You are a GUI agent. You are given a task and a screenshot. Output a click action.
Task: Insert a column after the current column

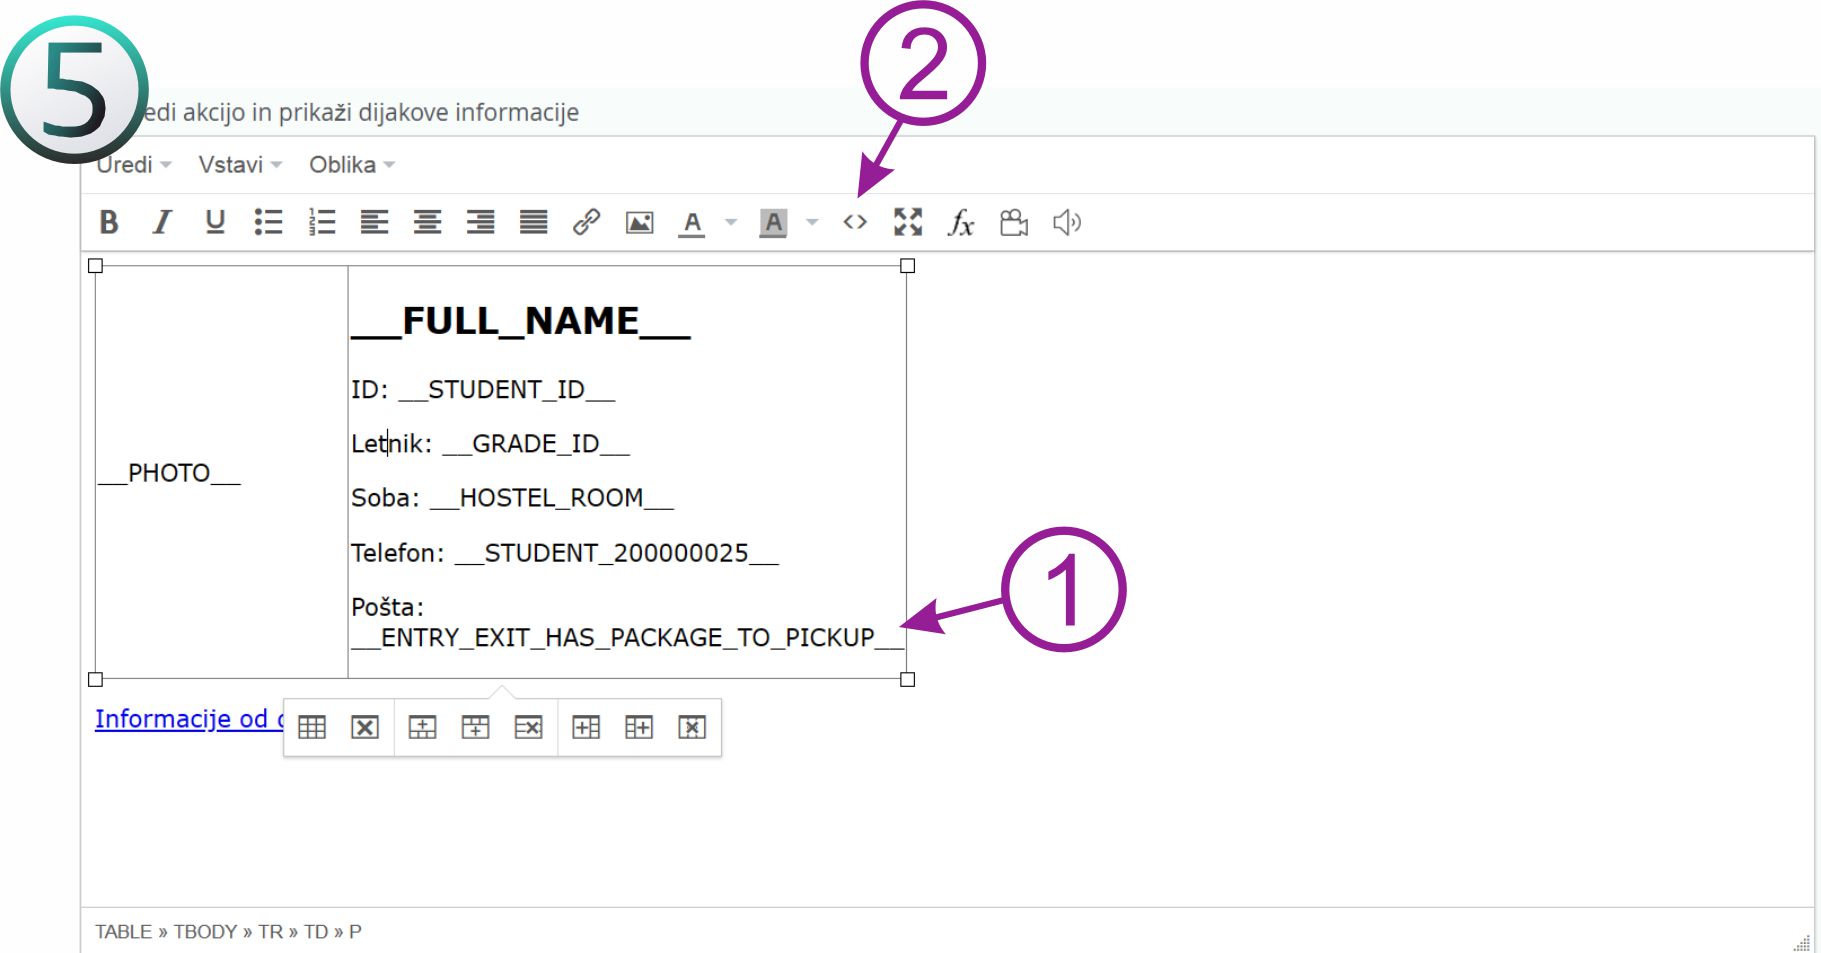click(x=639, y=727)
